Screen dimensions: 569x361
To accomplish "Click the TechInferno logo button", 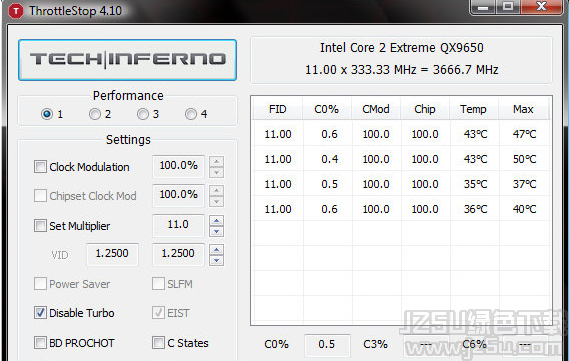I will pyautogui.click(x=127, y=60).
